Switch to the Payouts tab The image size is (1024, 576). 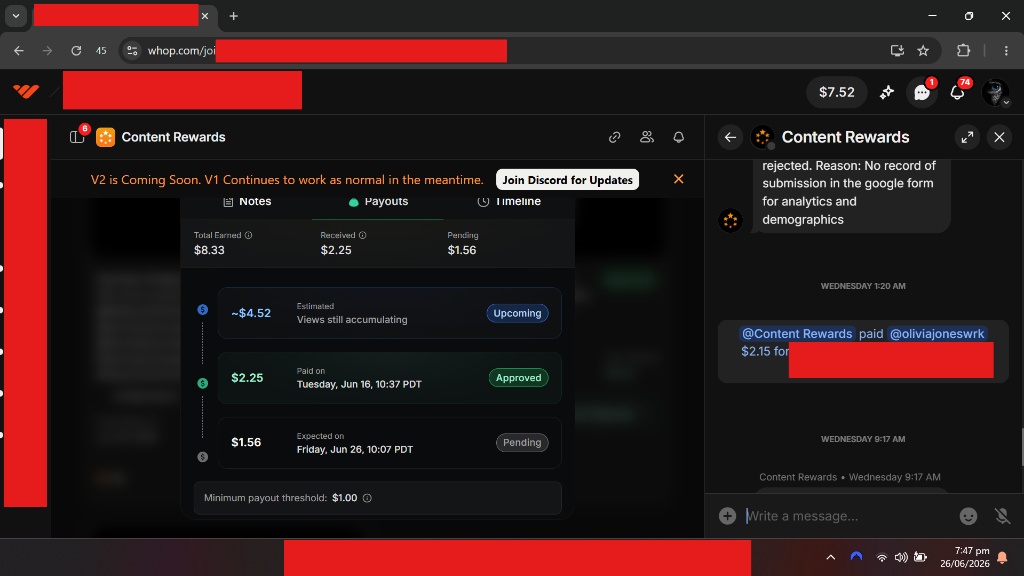pos(378,201)
